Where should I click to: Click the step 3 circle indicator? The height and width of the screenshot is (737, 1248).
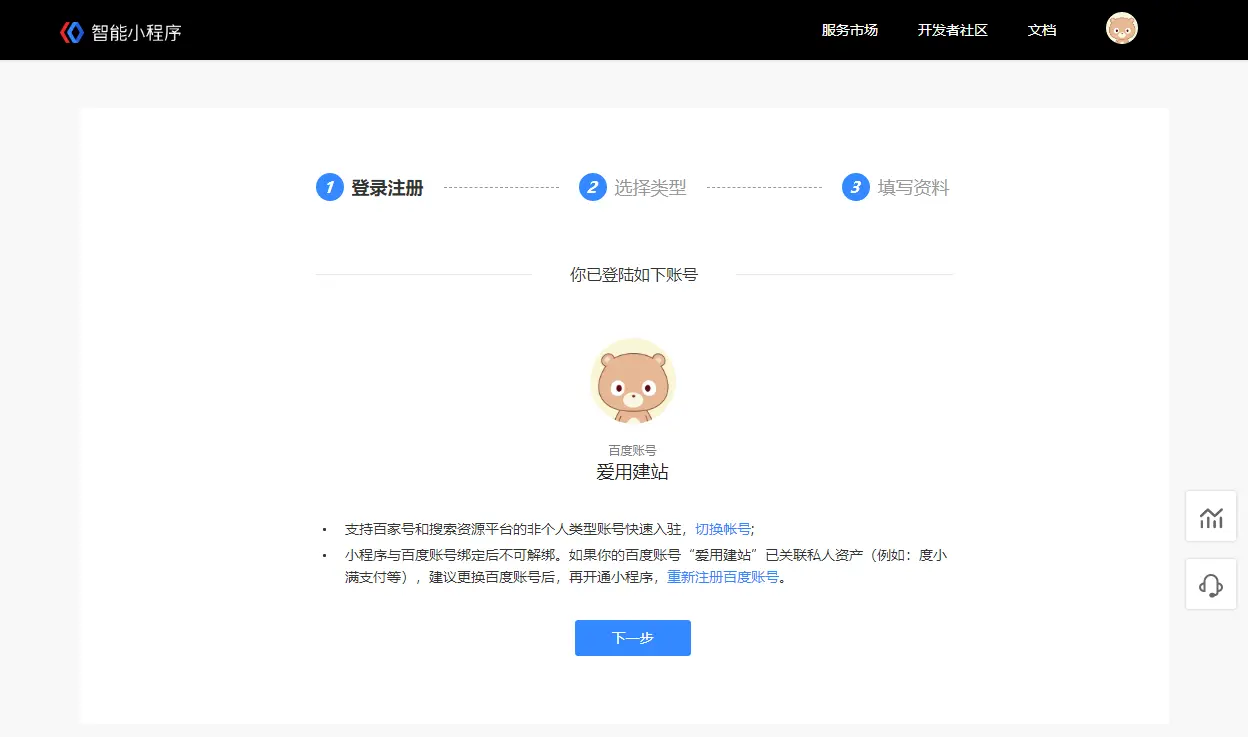click(855, 187)
